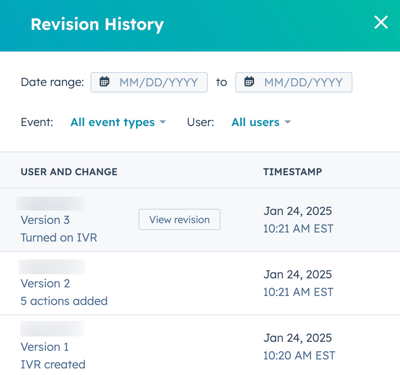Click the Event filter label
The height and width of the screenshot is (375, 400).
pyautogui.click(x=37, y=122)
